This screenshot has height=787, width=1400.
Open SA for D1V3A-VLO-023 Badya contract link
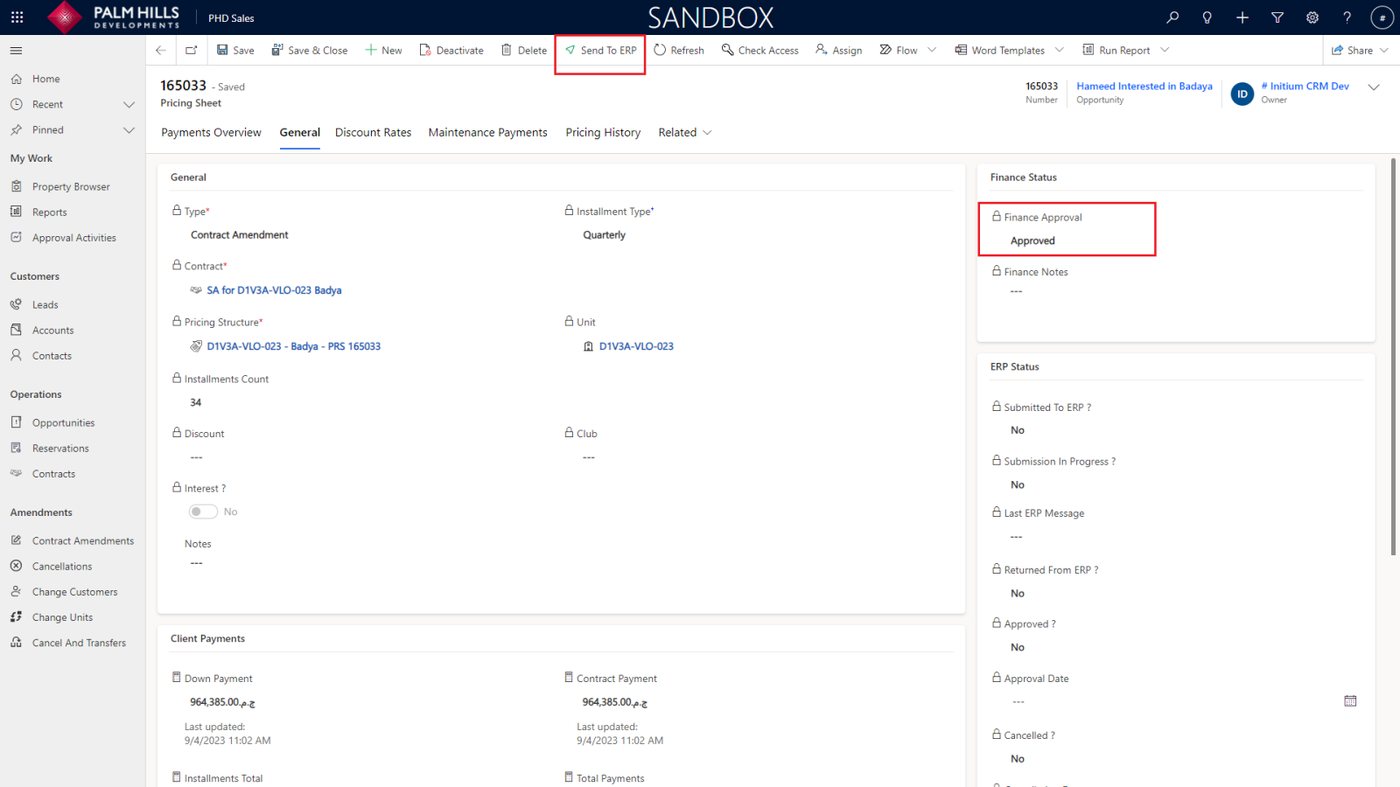click(x=274, y=290)
